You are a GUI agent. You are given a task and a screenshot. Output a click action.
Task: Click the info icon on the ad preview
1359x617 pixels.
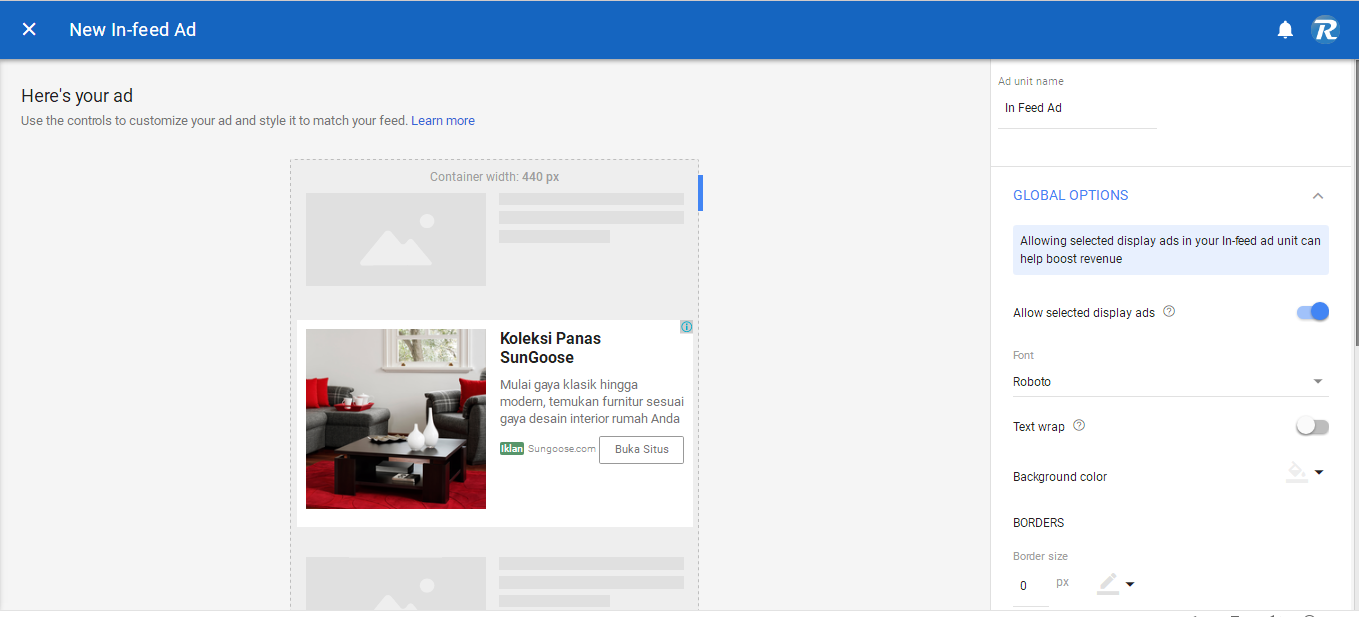point(686,326)
